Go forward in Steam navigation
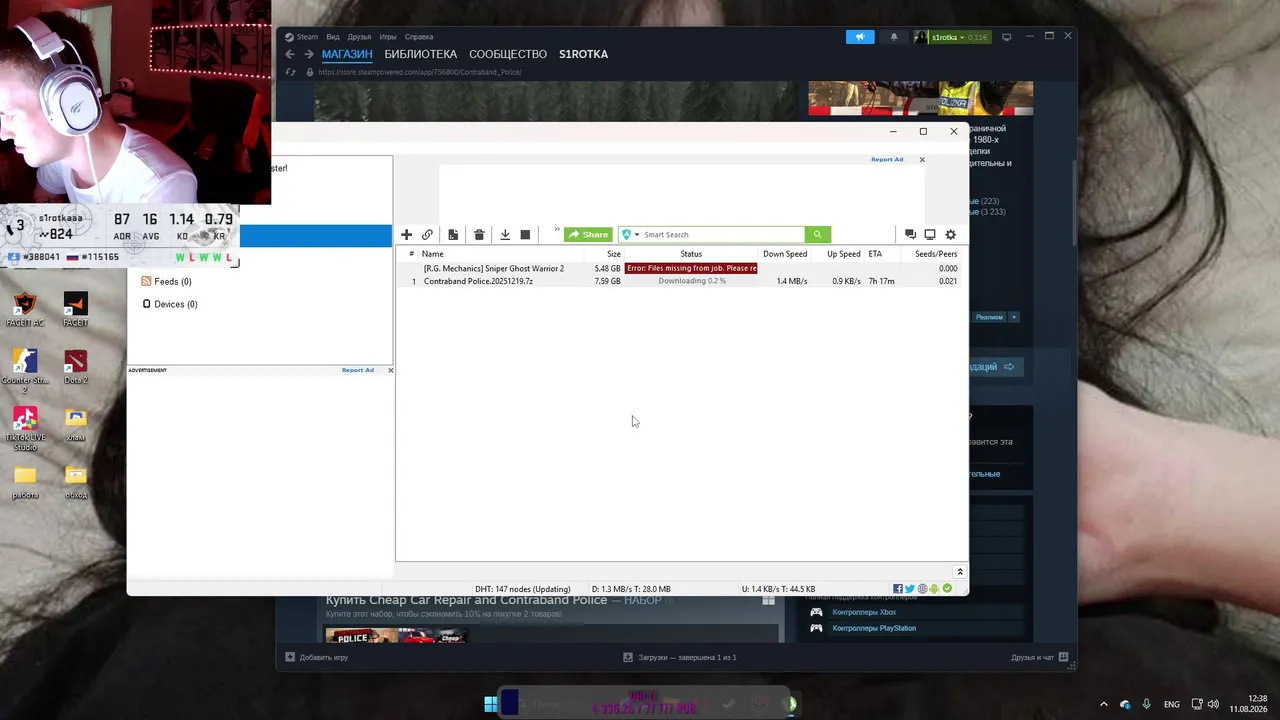This screenshot has height=720, width=1280. (309, 54)
